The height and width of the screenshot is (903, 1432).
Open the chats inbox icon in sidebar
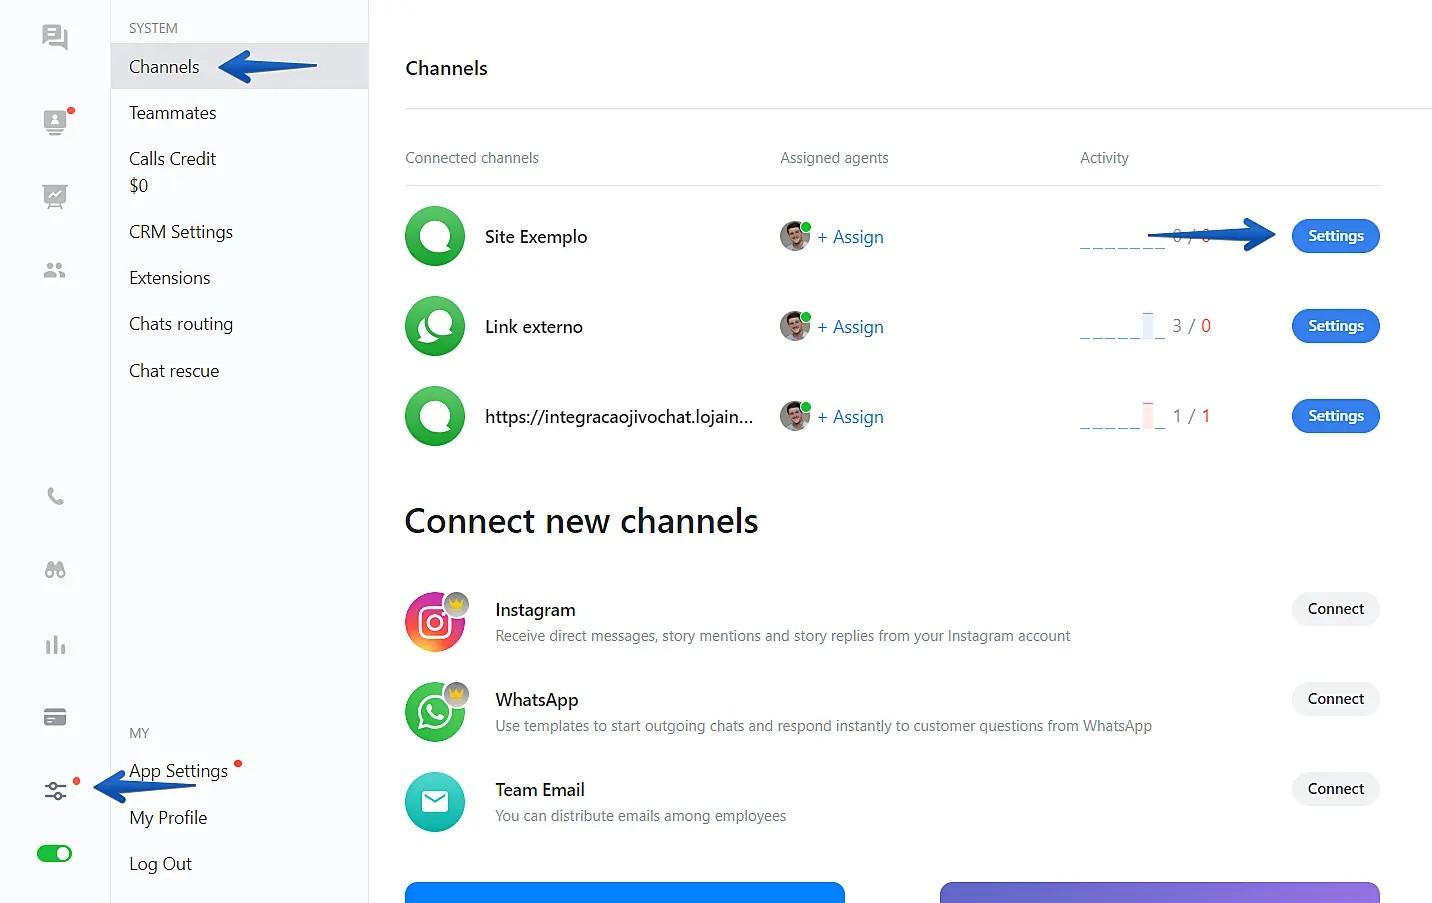tap(55, 37)
